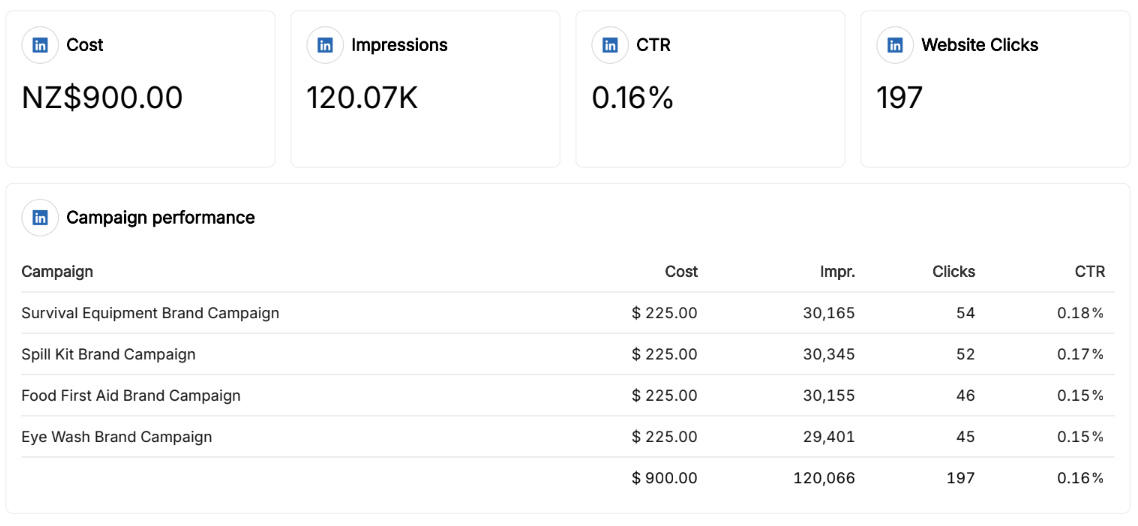Viewport: 1138px width, 526px height.
Task: Click the 120.07K impressions value
Action: [362, 98]
